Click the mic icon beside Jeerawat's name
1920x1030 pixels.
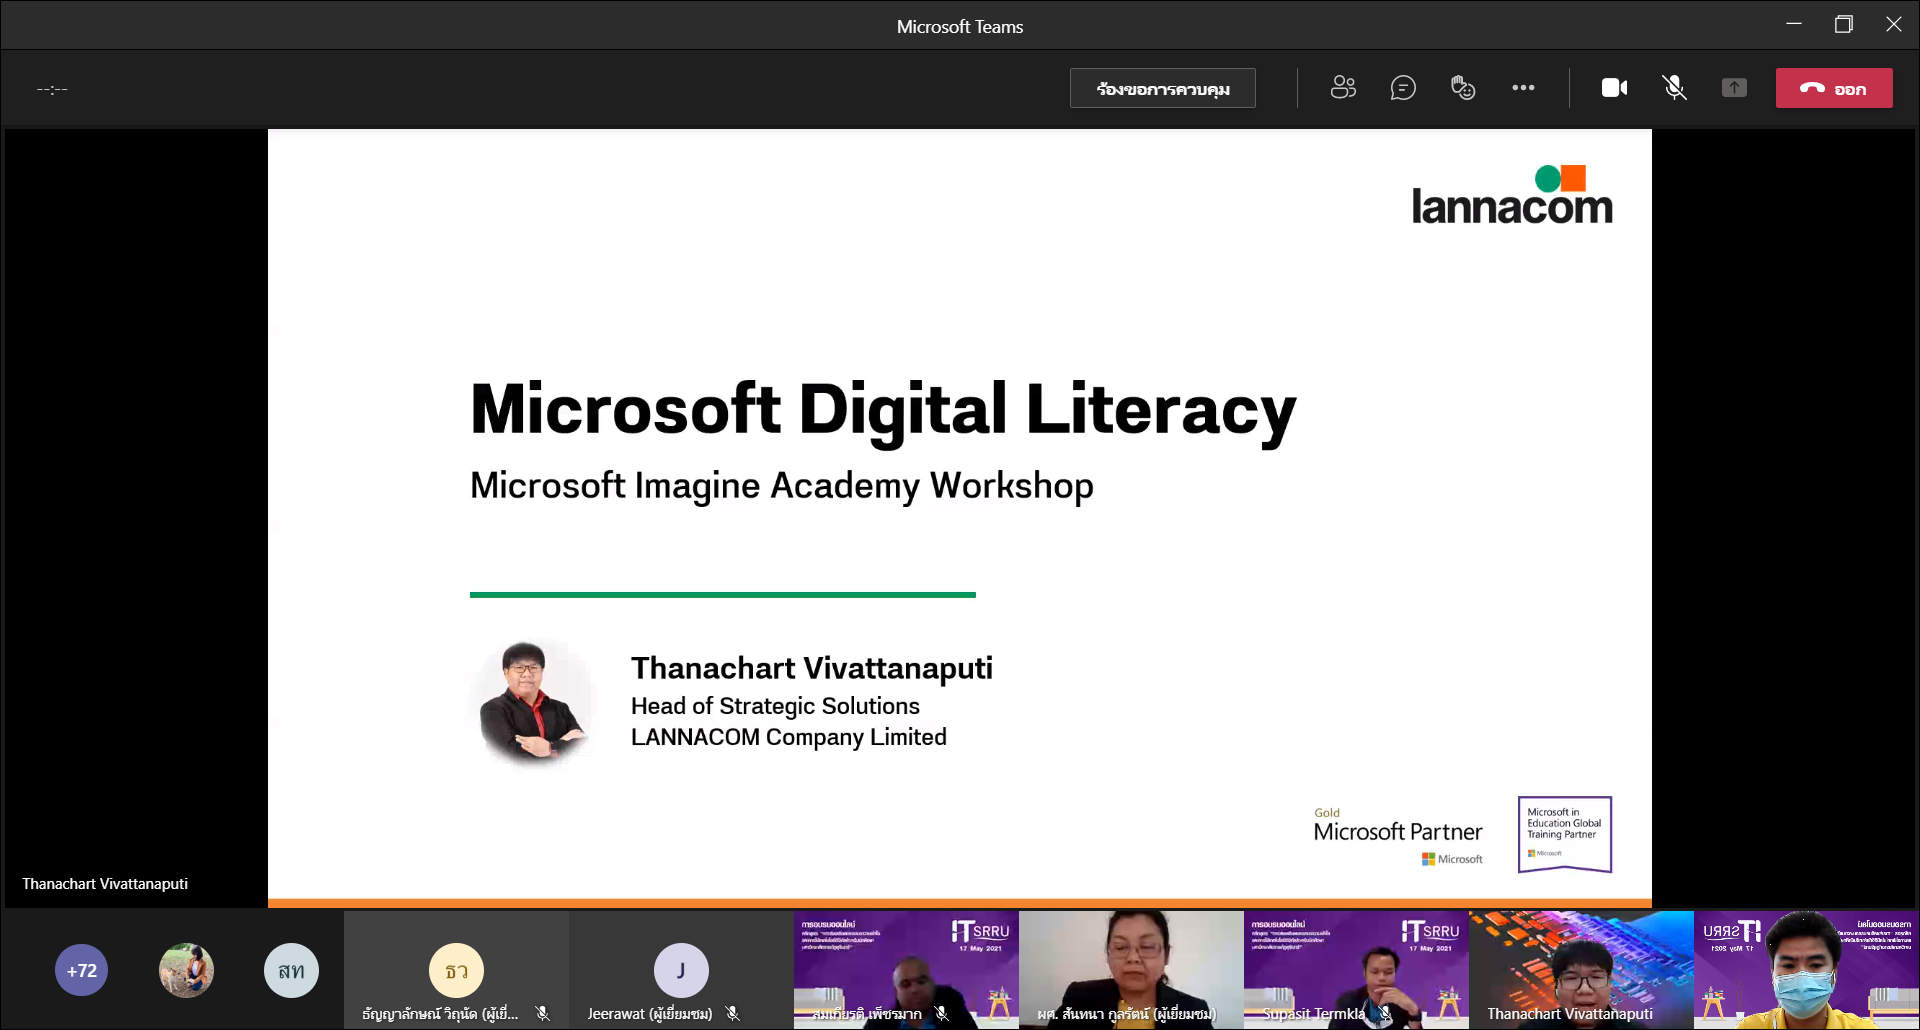(x=733, y=1013)
